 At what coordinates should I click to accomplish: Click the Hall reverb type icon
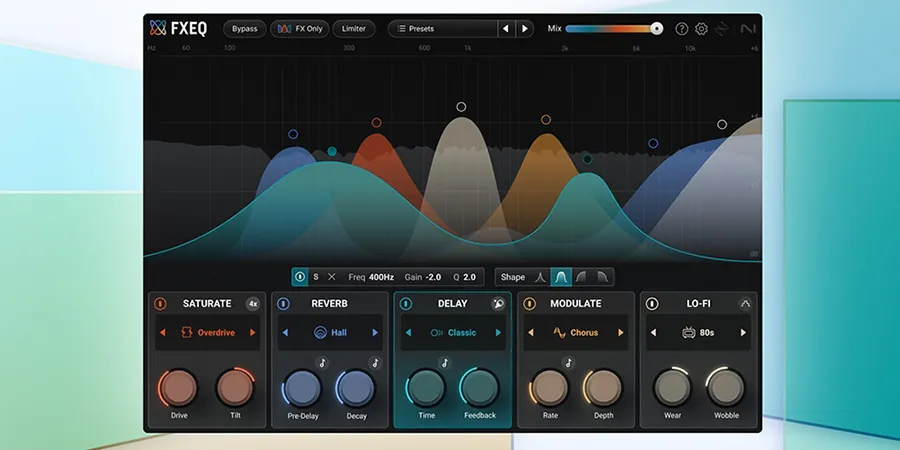pyautogui.click(x=320, y=332)
